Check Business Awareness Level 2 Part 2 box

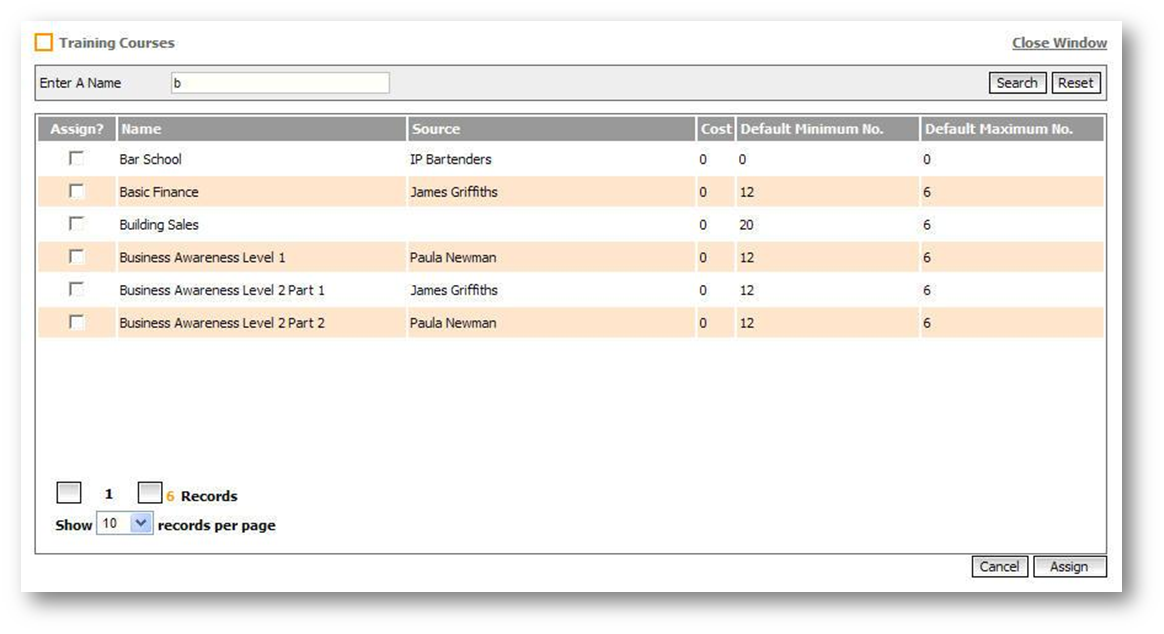[x=76, y=322]
